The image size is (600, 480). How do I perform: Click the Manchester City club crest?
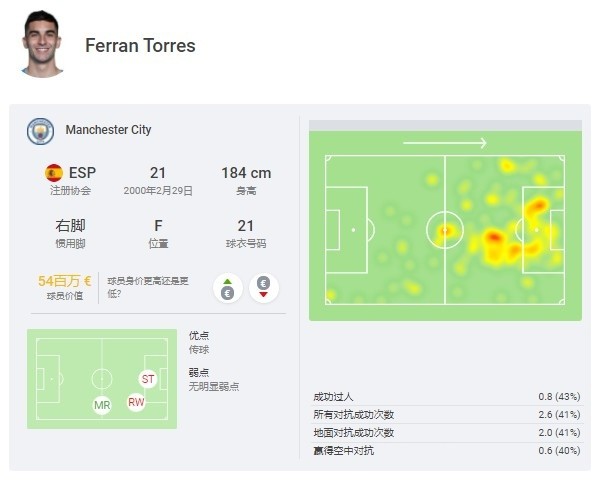pyautogui.click(x=41, y=131)
